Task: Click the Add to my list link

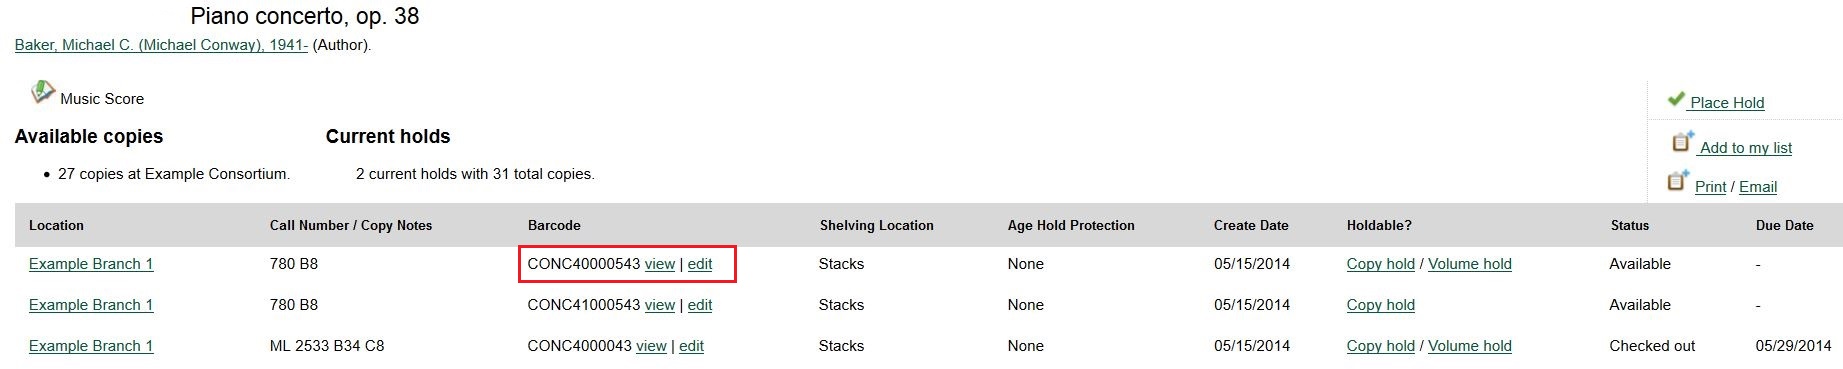Action: (x=1745, y=148)
